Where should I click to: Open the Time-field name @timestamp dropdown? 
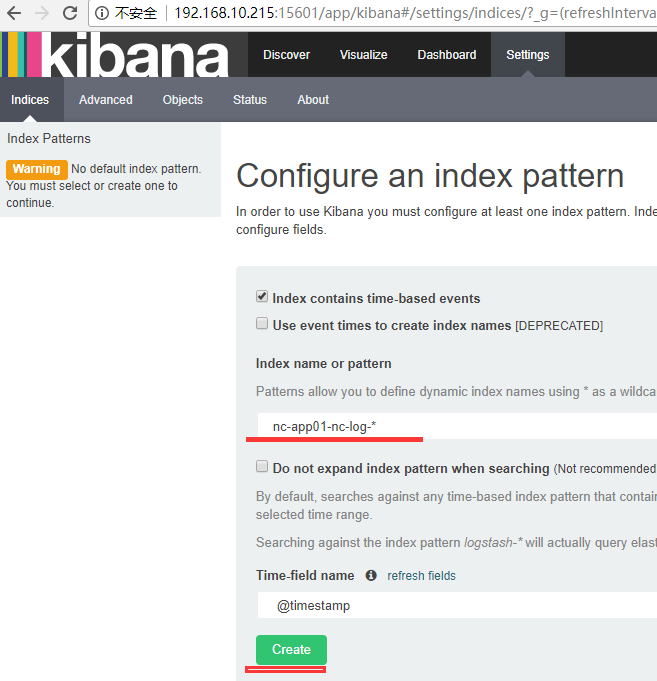(x=457, y=605)
